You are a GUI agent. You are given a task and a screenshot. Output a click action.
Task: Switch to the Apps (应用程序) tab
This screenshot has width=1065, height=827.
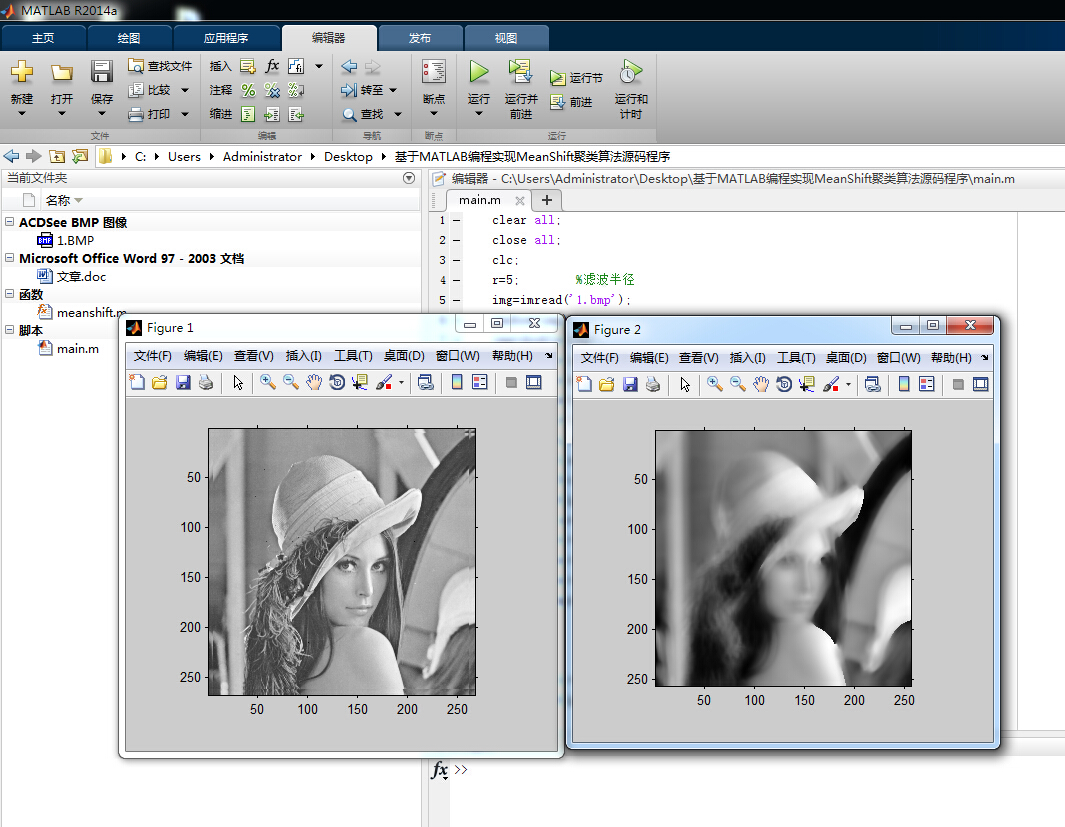point(226,38)
